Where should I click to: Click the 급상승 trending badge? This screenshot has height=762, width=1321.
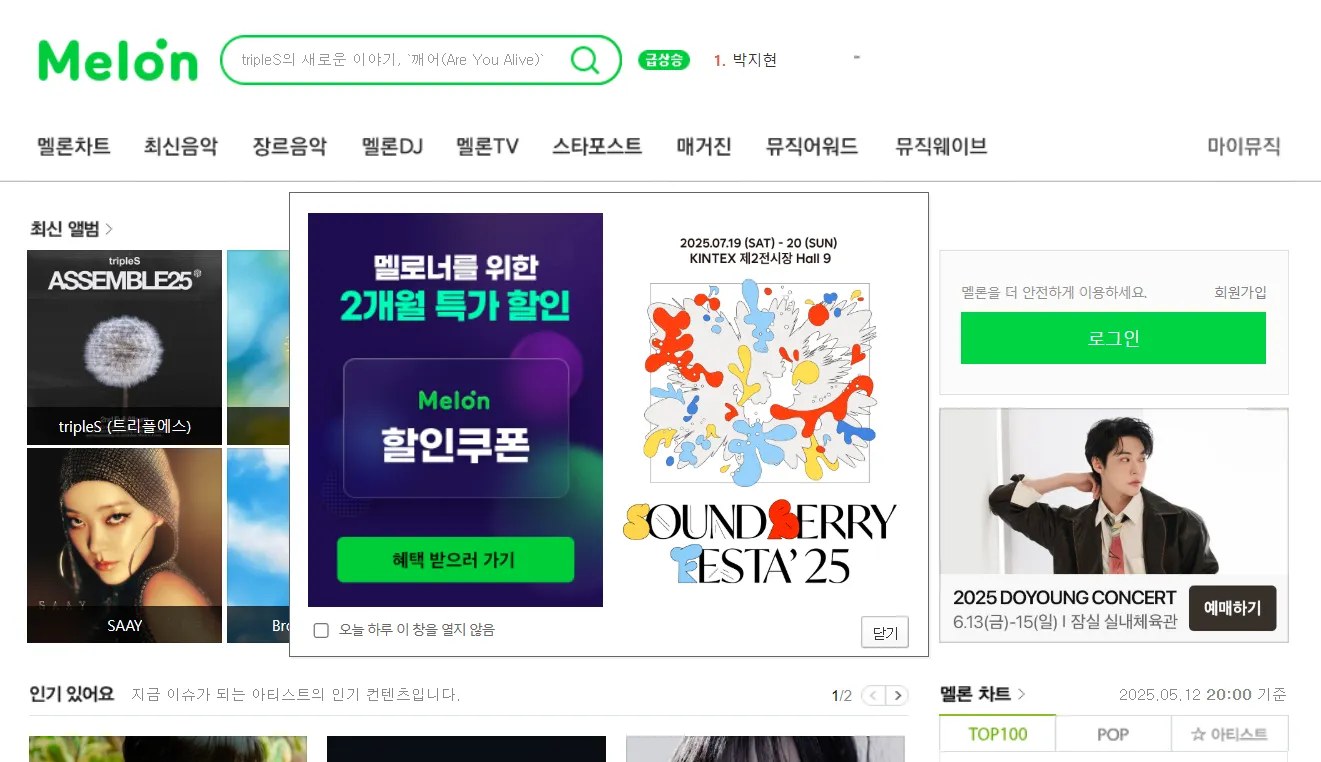[x=664, y=60]
